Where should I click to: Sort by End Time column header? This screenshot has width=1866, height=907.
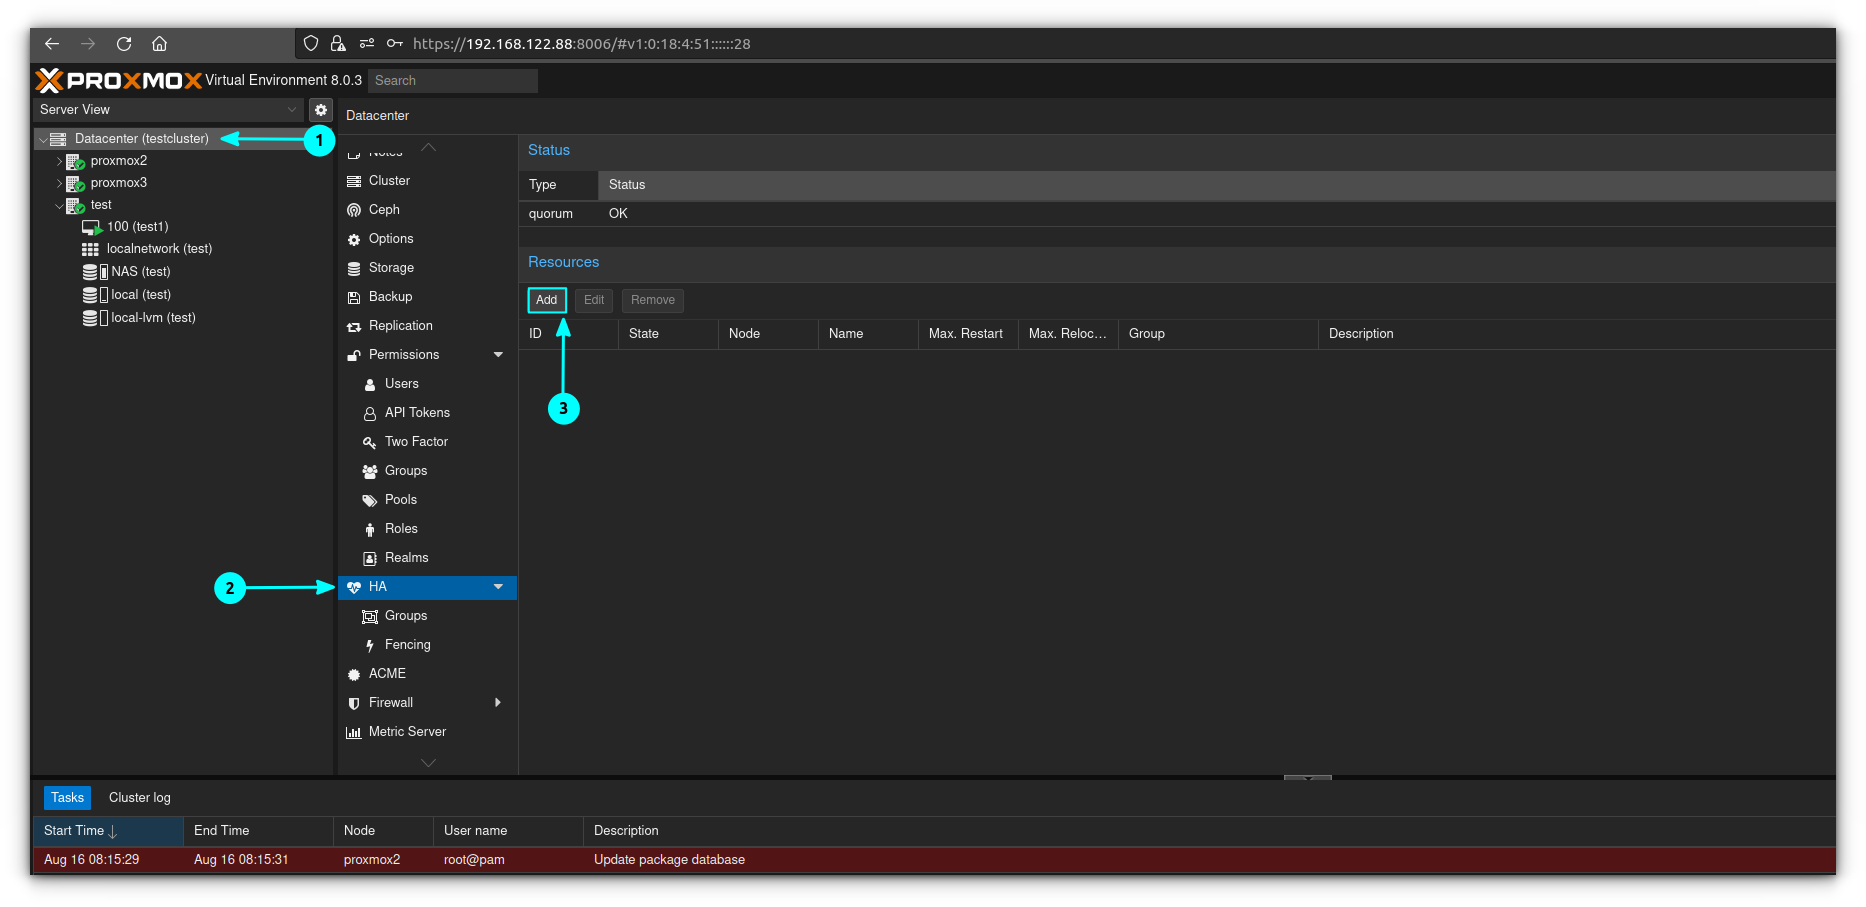click(258, 831)
